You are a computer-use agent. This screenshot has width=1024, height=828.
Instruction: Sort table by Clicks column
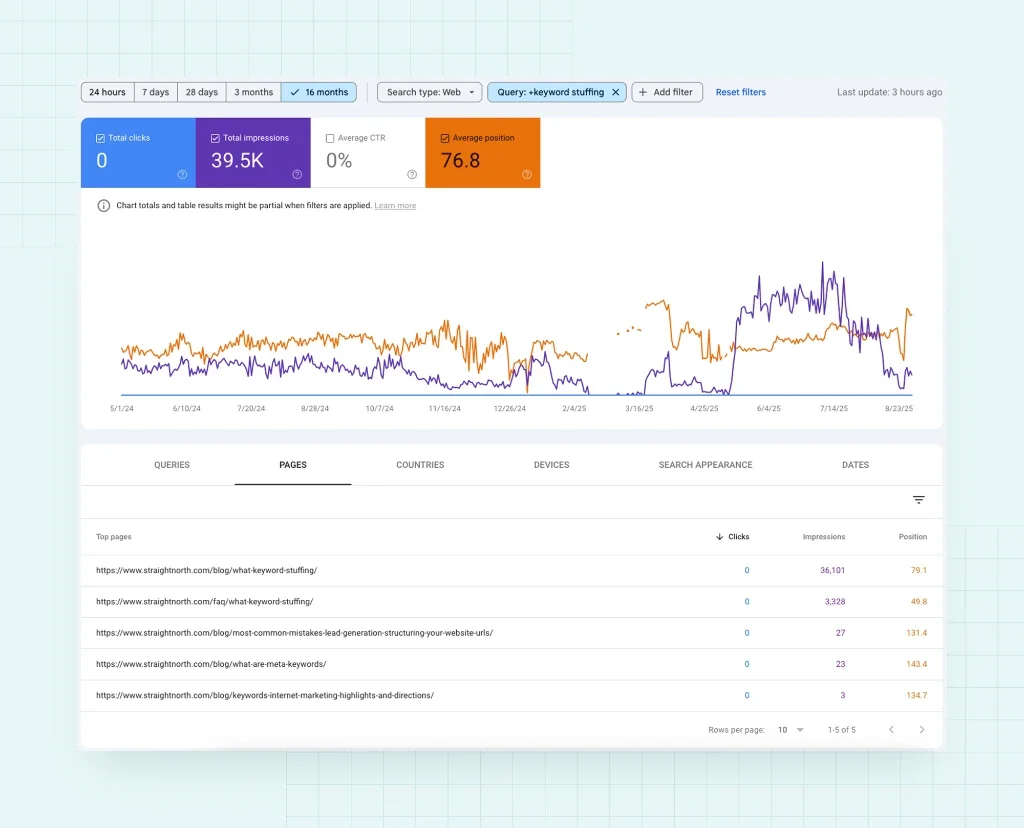(x=733, y=537)
